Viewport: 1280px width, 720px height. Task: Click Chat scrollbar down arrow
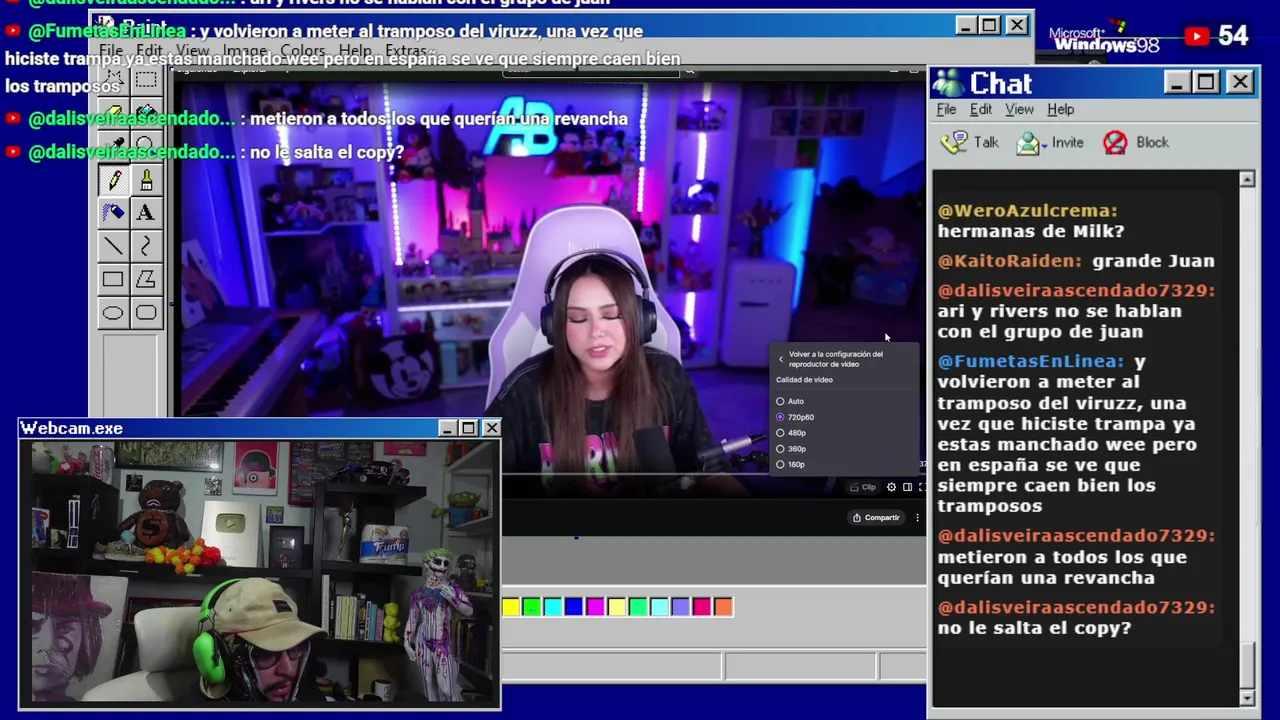[x=1247, y=697]
